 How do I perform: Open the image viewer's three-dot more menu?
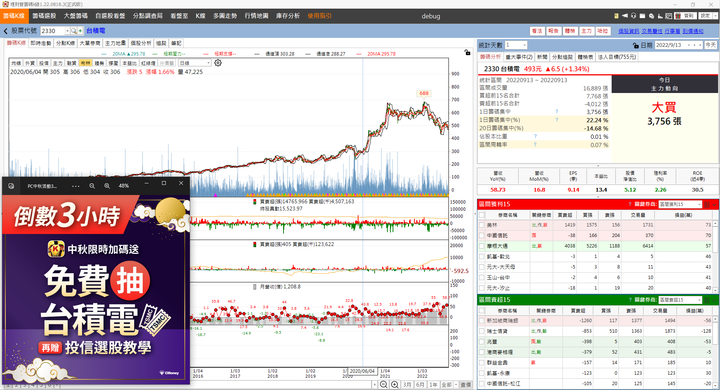tap(76, 186)
